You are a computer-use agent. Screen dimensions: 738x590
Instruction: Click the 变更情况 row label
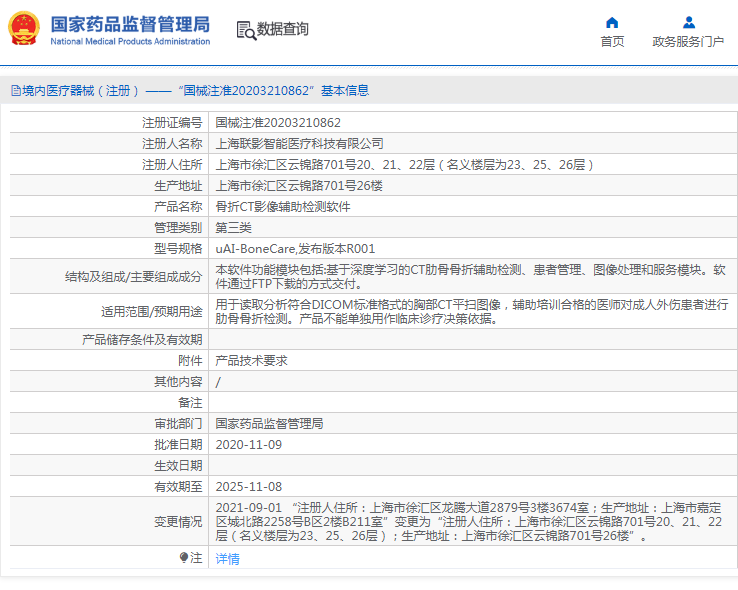pyautogui.click(x=178, y=522)
